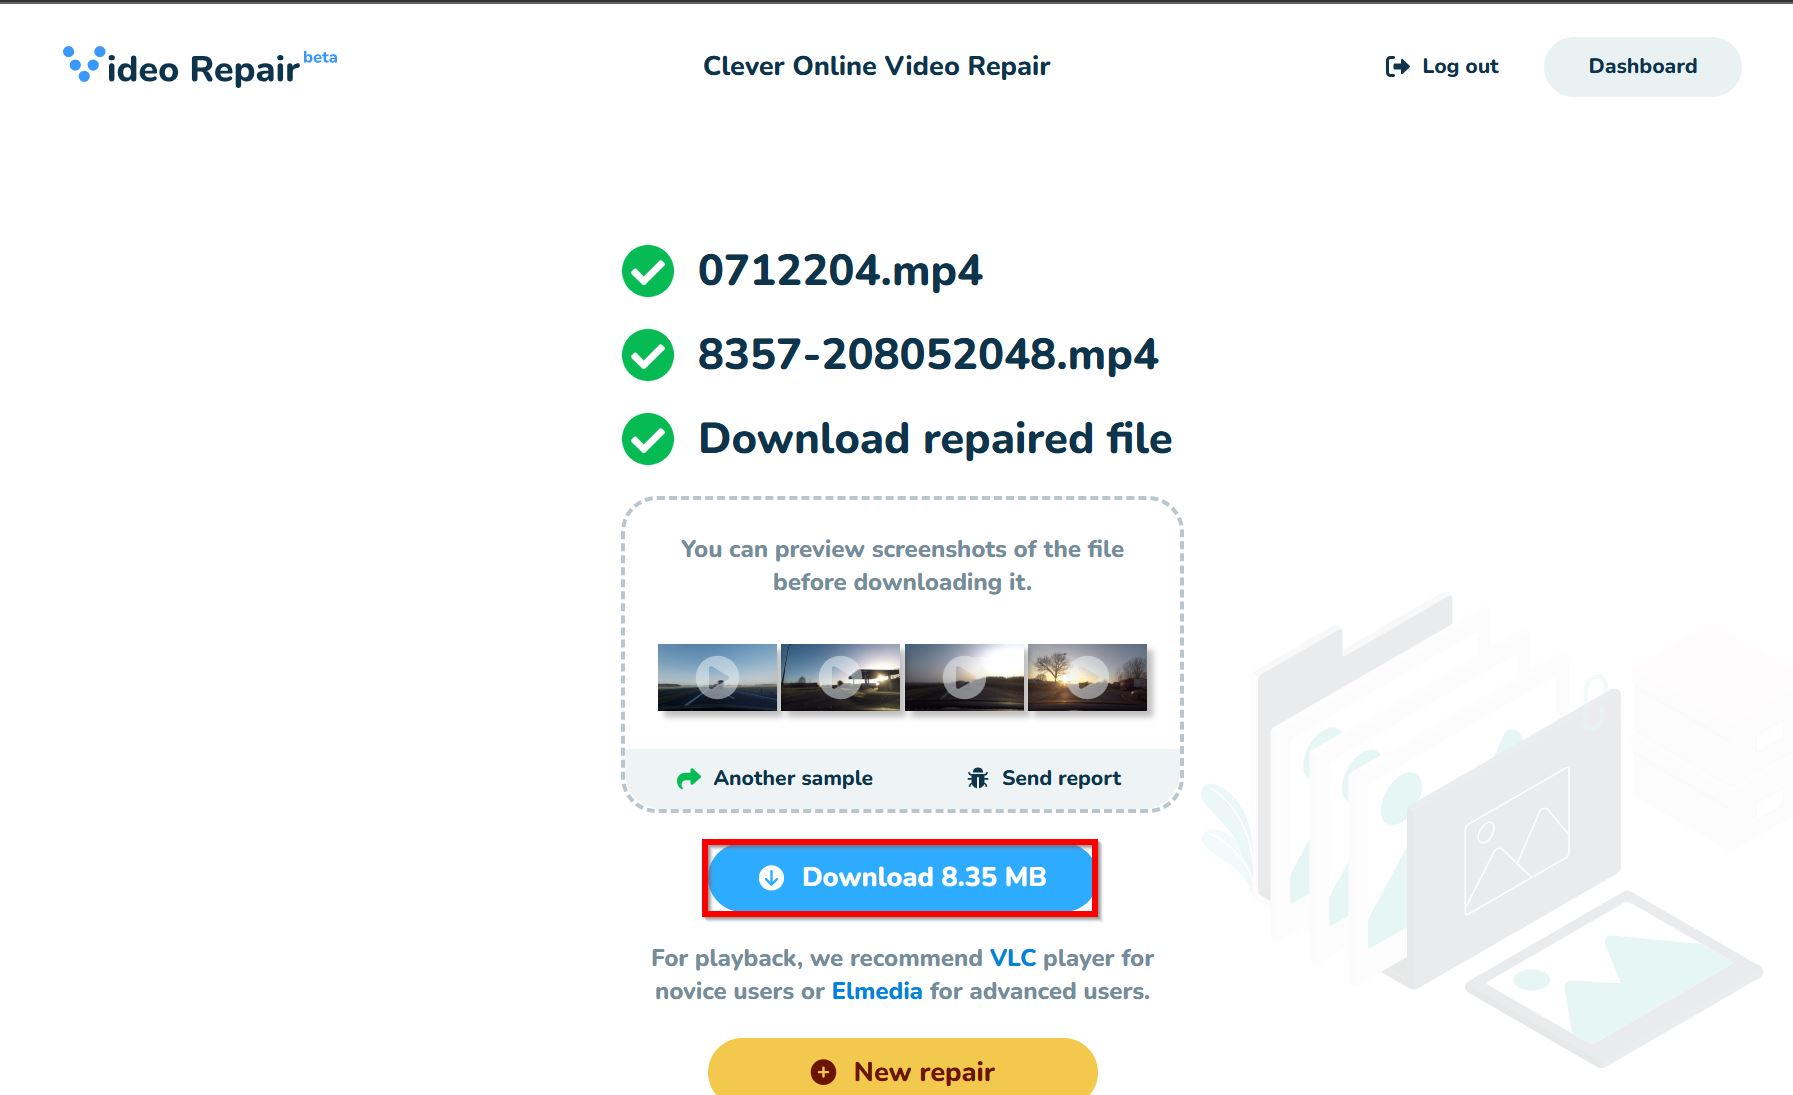The width and height of the screenshot is (1793, 1095).
Task: Click the Clever Online Video Repair heading
Action: tap(876, 66)
